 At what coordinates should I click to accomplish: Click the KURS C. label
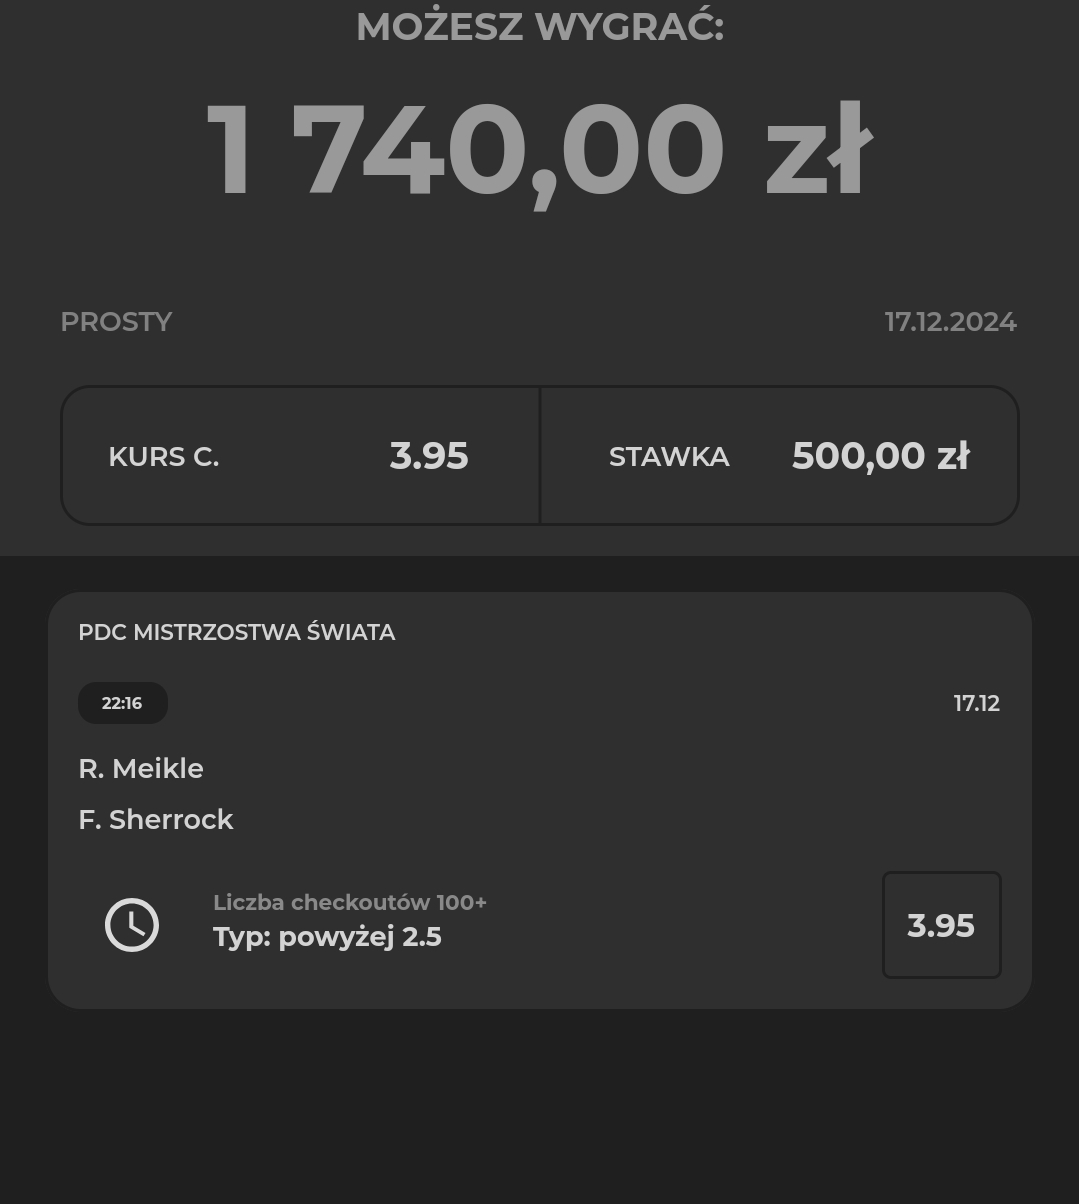coord(164,457)
